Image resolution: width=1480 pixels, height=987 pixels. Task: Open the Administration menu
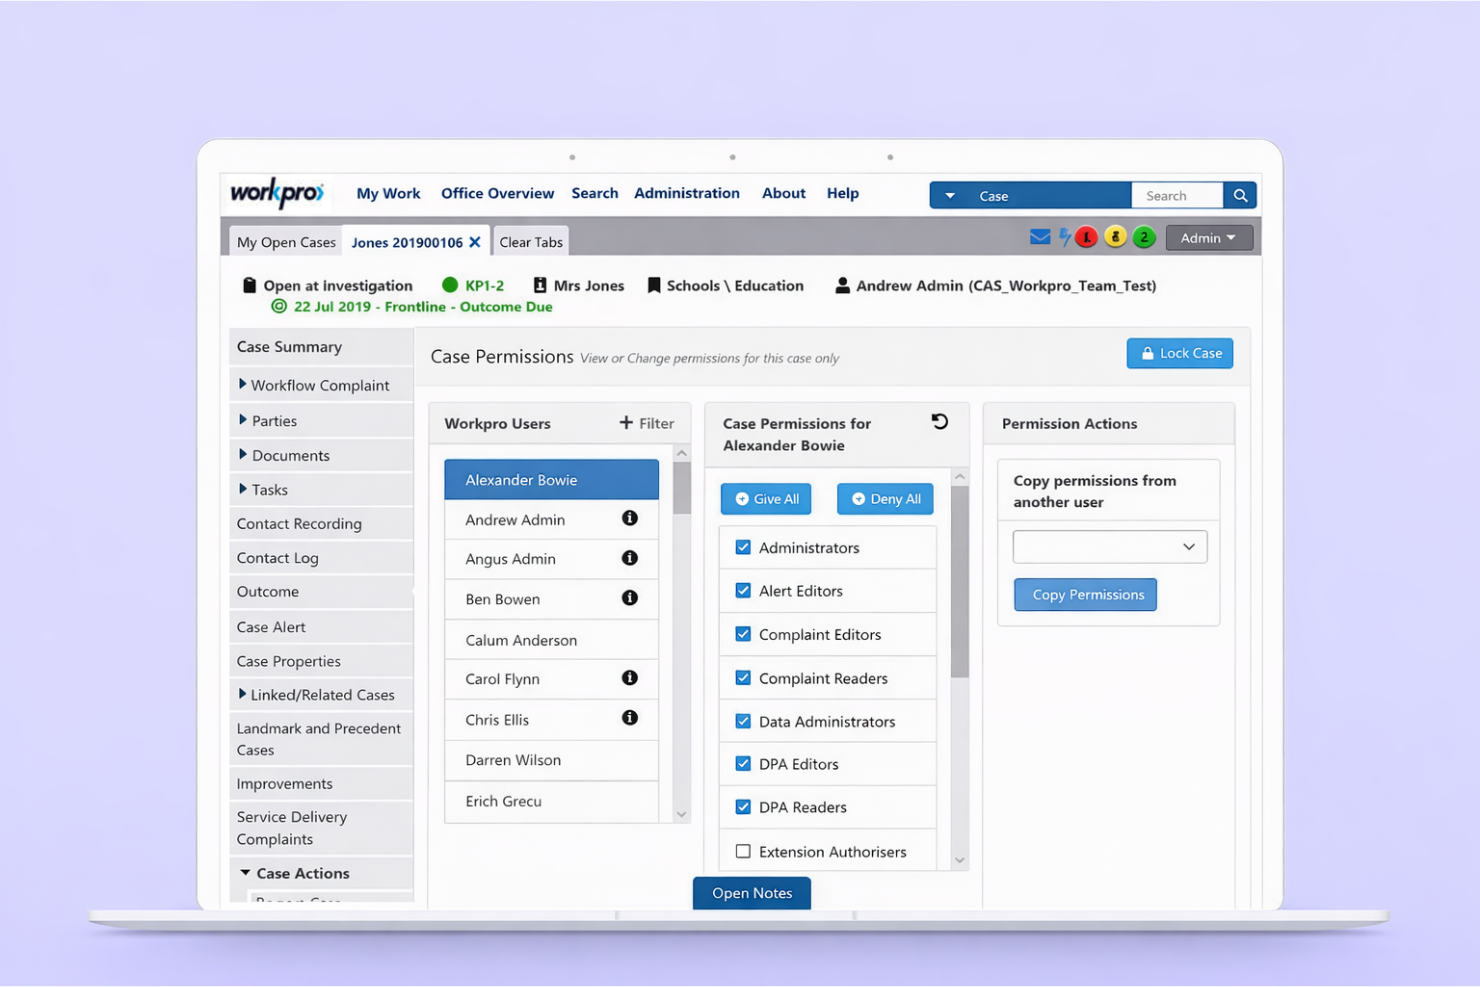pyautogui.click(x=687, y=193)
